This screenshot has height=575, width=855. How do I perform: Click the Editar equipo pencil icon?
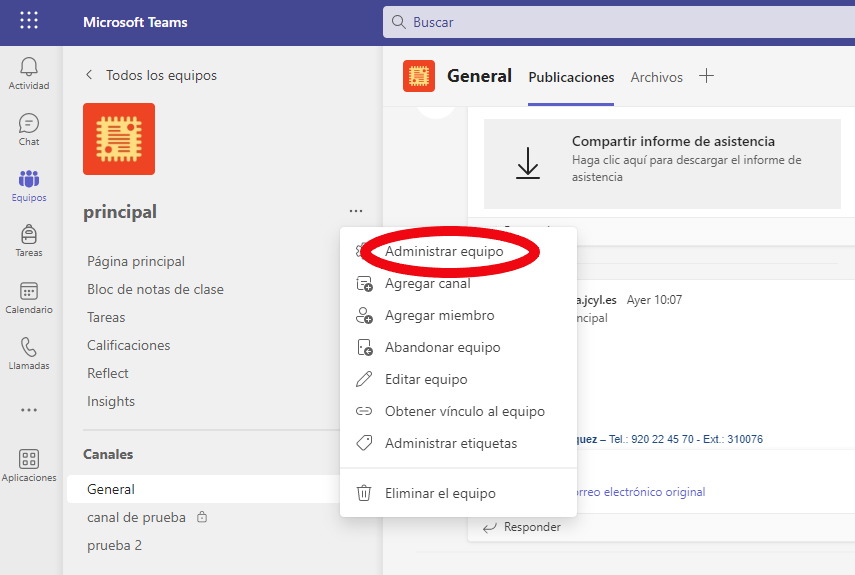(x=364, y=379)
